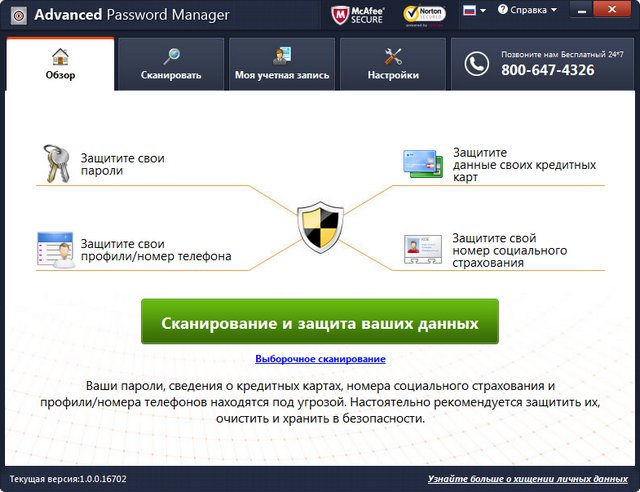Follow the link about хищении личных данных

click(x=527, y=480)
